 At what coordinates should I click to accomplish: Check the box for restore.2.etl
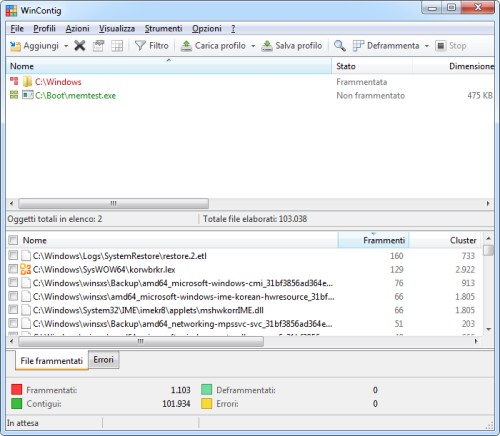[x=13, y=256]
